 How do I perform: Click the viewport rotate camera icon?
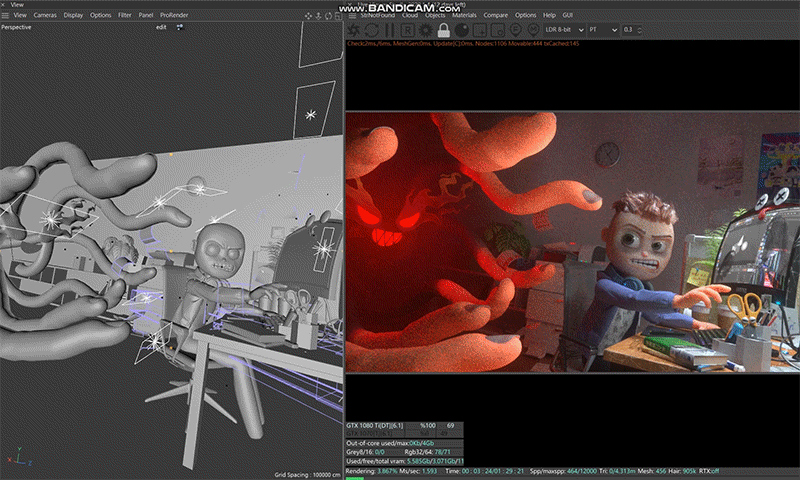pos(328,16)
